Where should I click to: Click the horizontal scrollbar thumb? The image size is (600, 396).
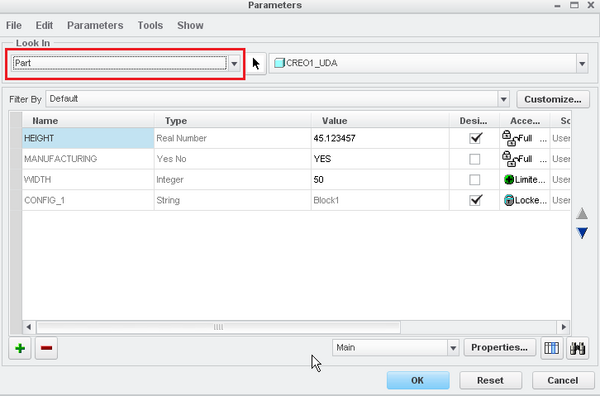point(218,327)
